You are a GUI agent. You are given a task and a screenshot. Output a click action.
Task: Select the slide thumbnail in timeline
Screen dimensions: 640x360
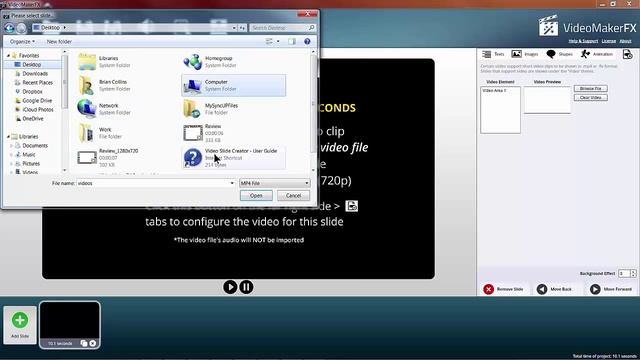coord(70,325)
